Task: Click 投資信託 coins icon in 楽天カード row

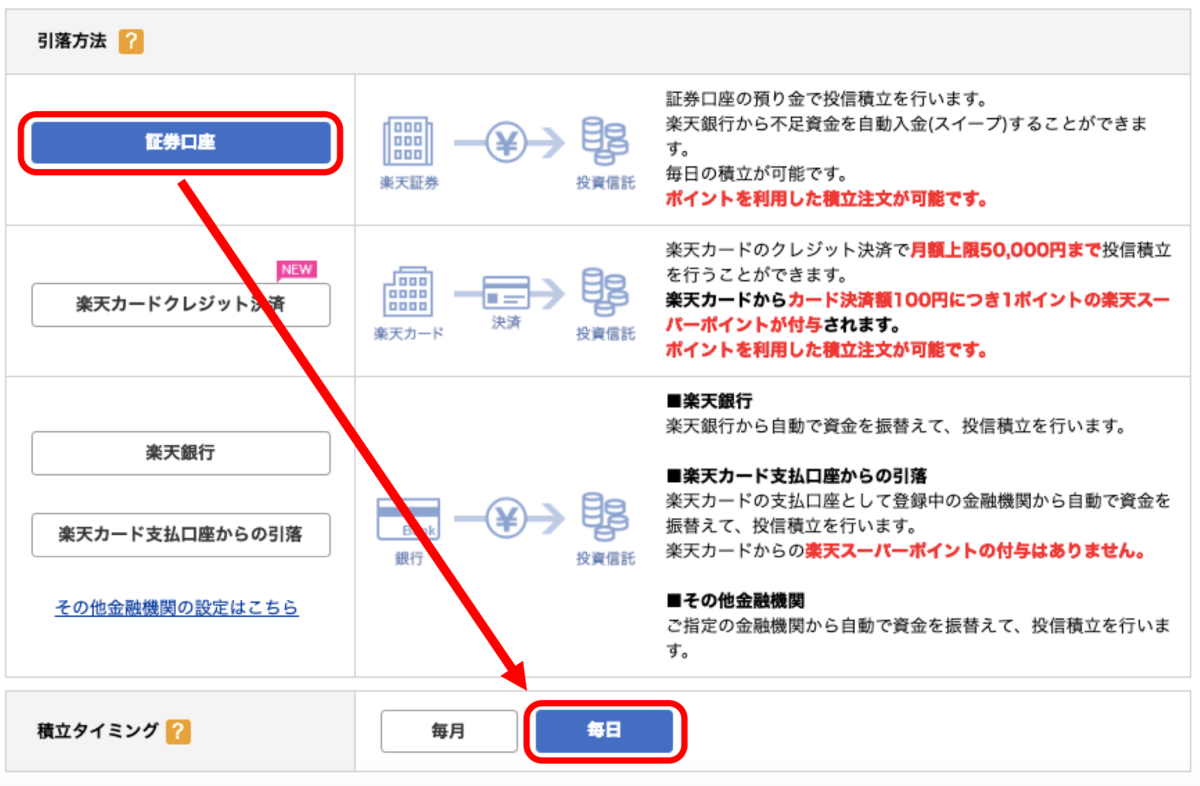Action: (x=605, y=292)
